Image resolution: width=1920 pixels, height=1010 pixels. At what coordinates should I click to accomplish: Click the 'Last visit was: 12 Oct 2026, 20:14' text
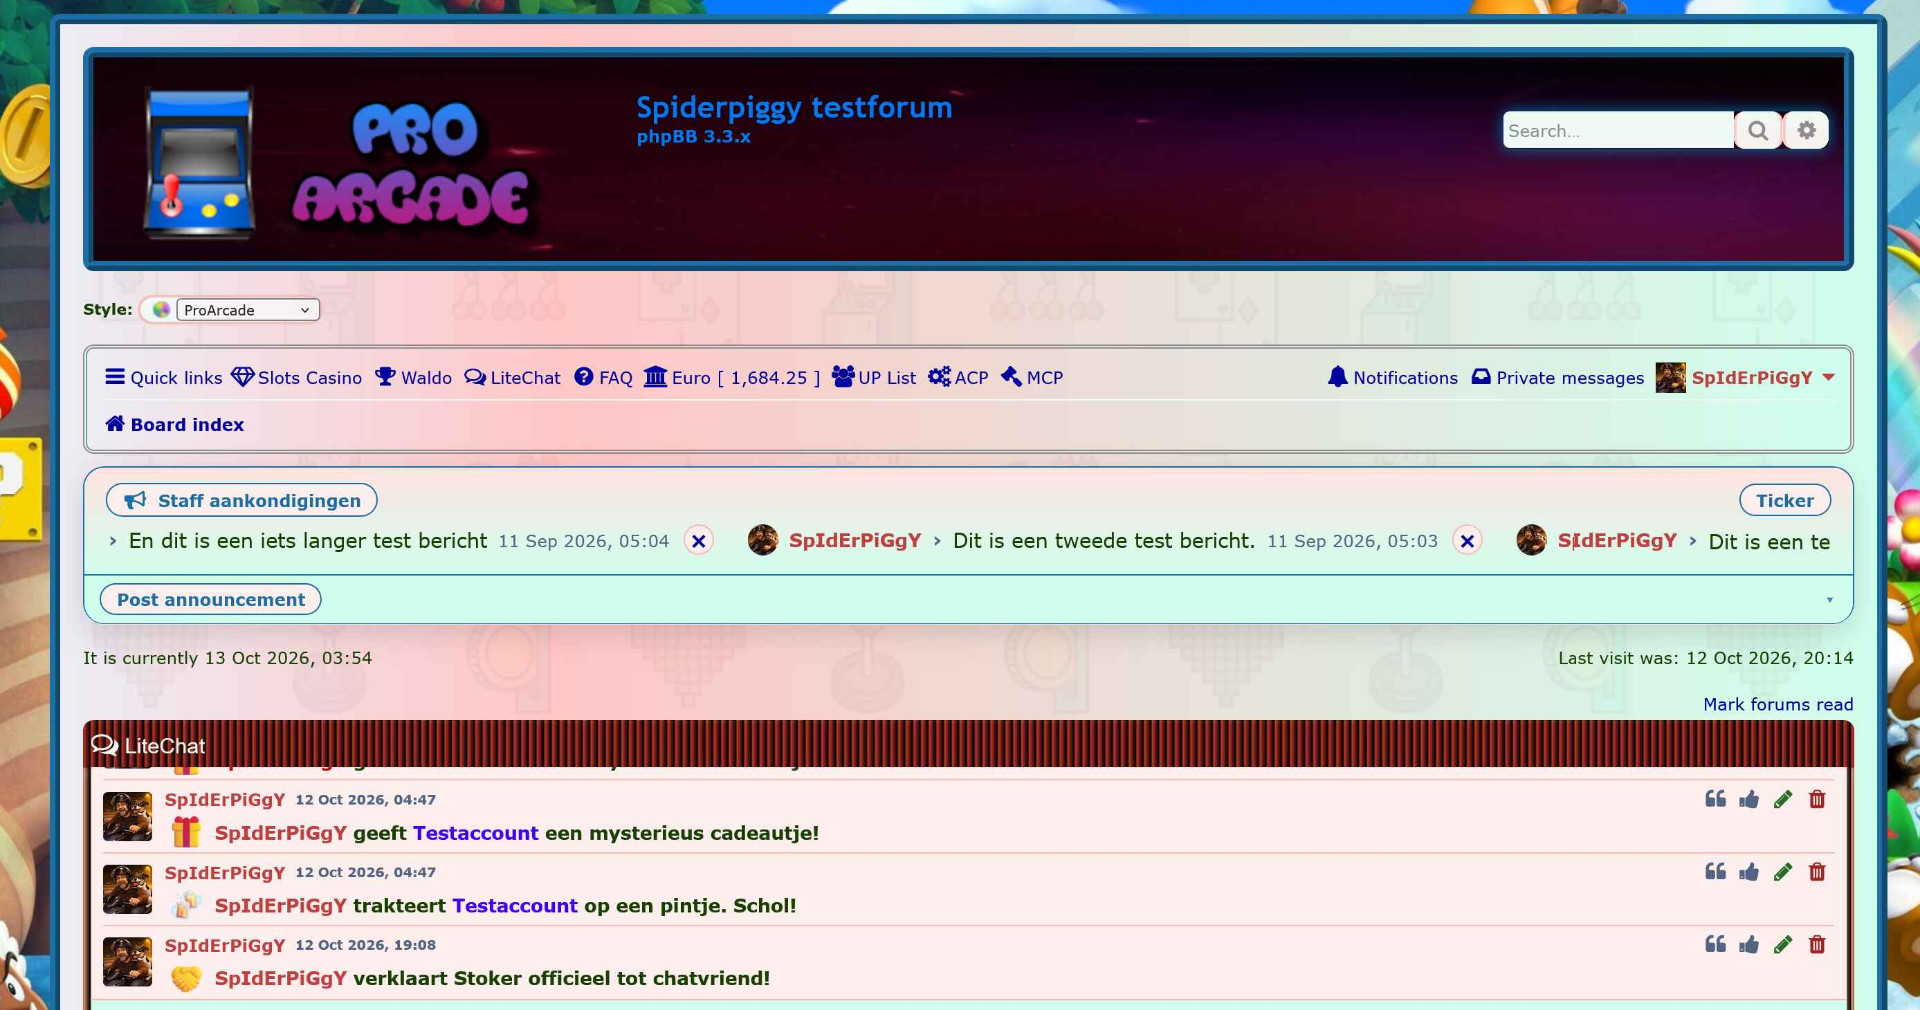[x=1706, y=658]
